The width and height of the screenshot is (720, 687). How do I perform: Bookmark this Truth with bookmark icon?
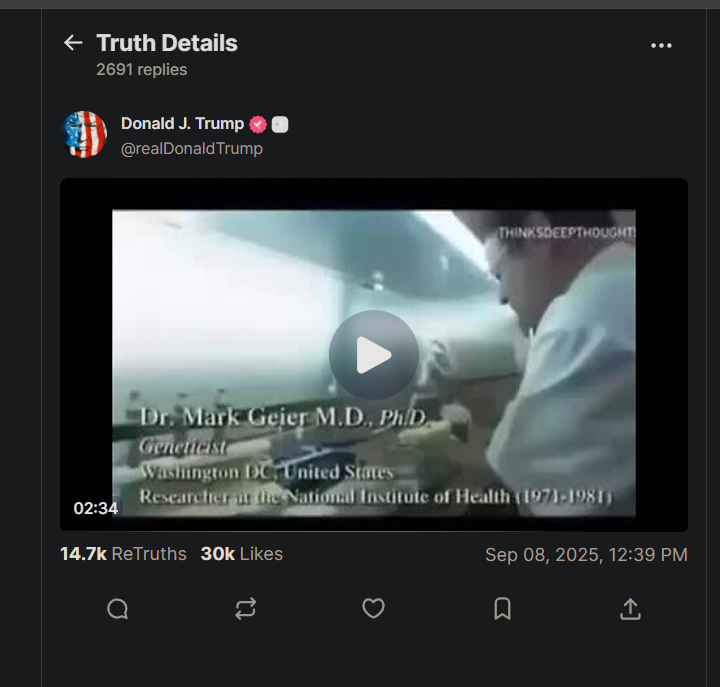tap(502, 609)
